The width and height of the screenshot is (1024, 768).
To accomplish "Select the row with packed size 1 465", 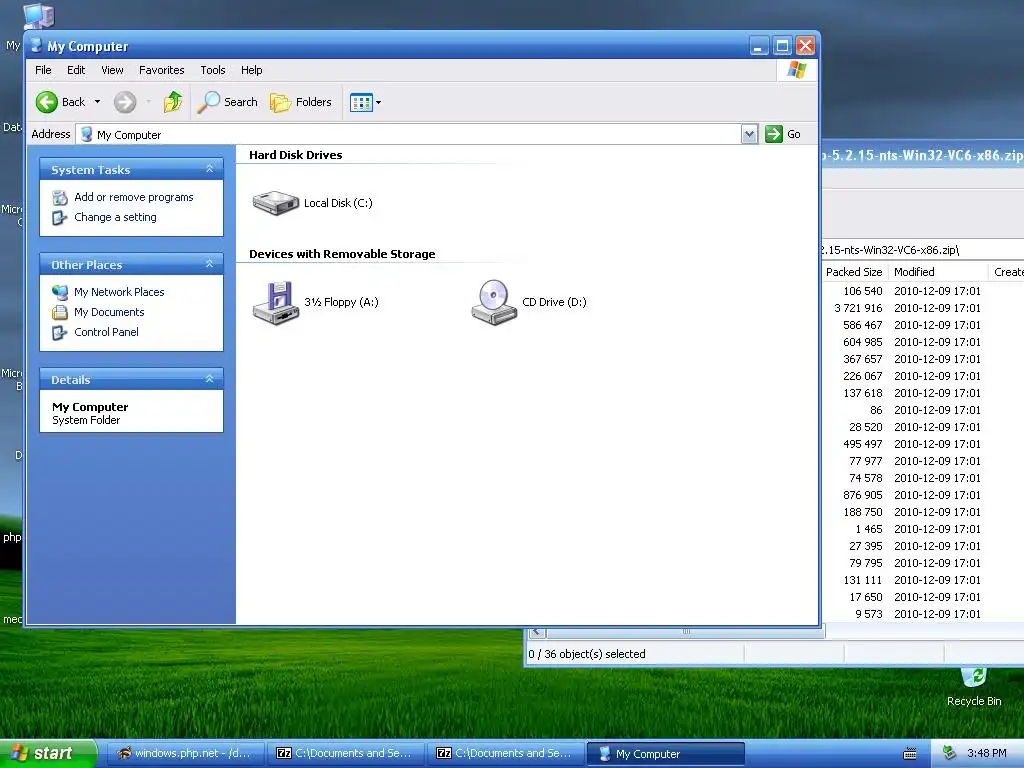I will point(922,529).
